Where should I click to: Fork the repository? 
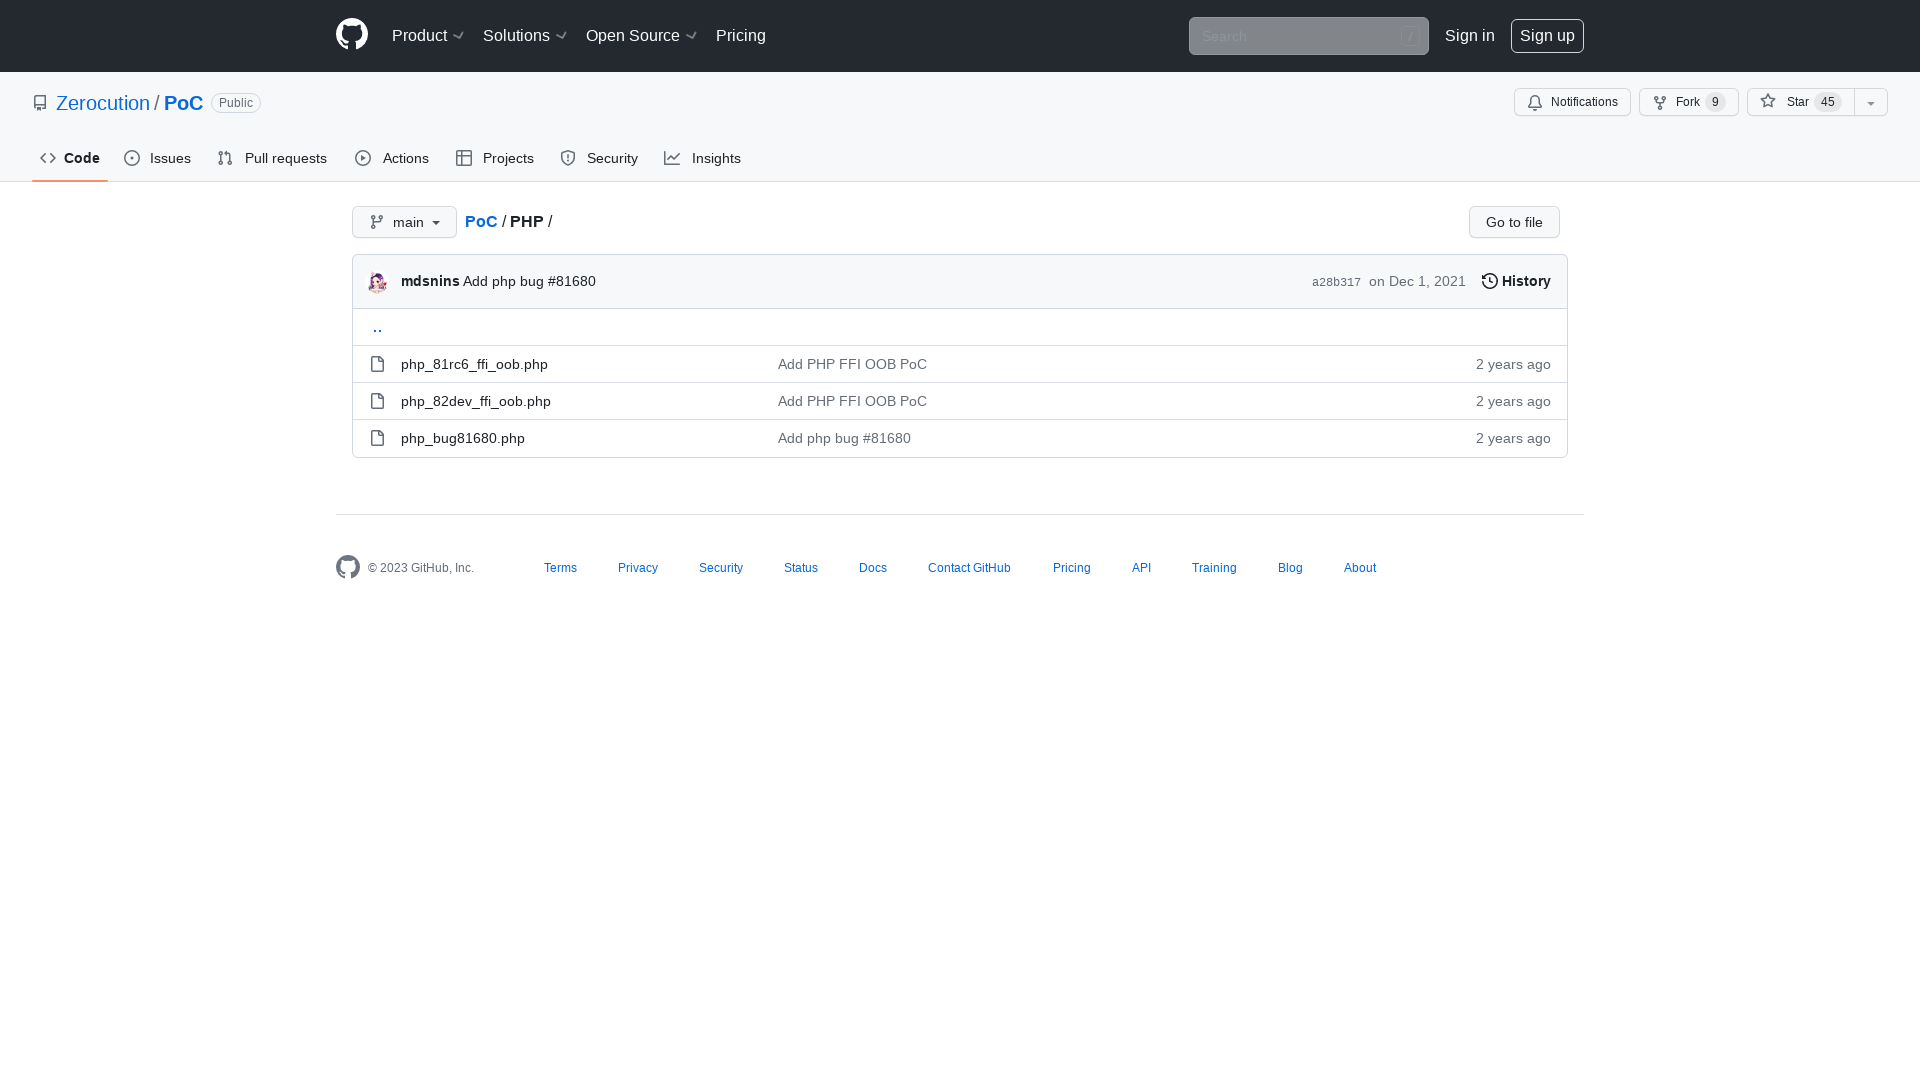pos(1688,102)
